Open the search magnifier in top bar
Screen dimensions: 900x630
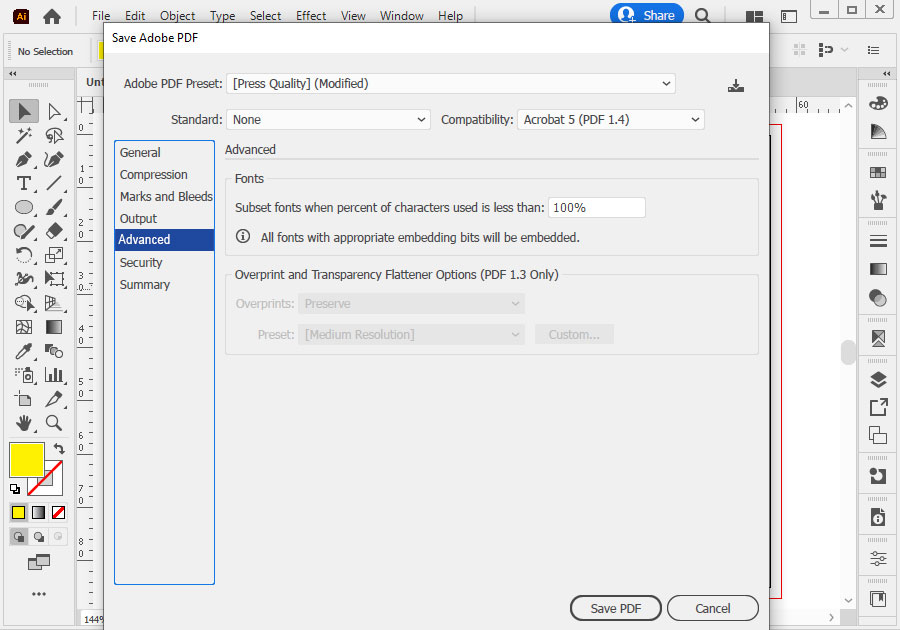pos(702,15)
